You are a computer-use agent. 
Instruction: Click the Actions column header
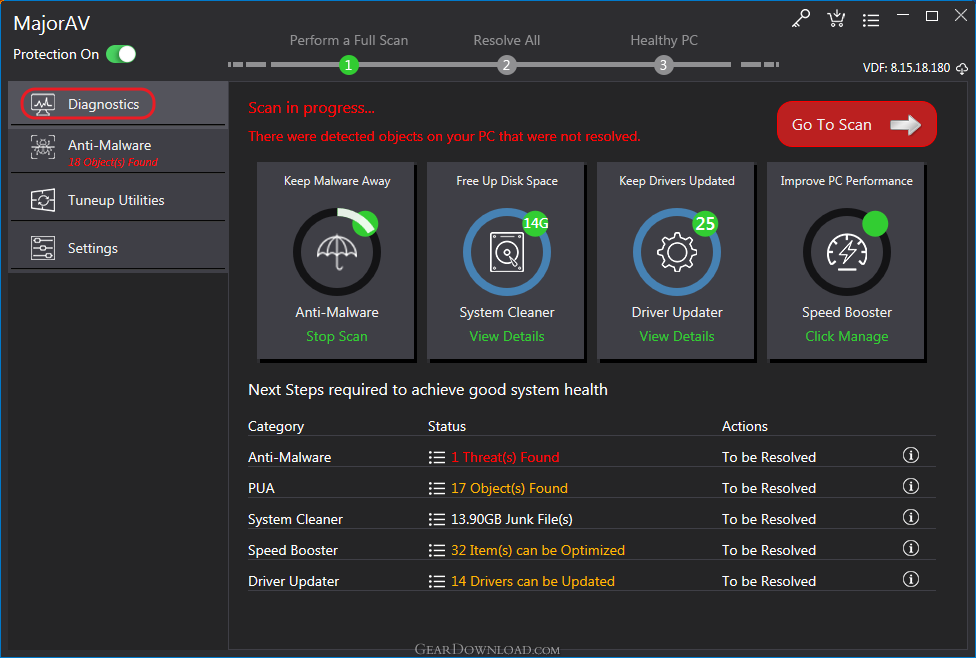744,426
